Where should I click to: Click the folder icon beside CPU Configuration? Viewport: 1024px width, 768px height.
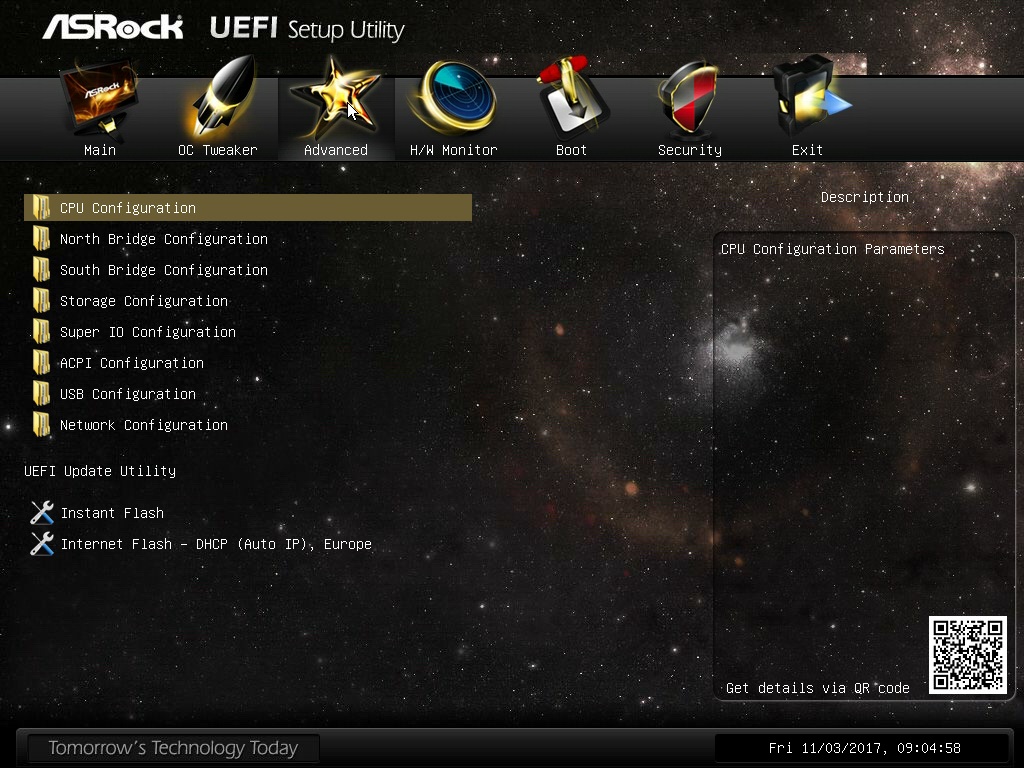[41, 208]
